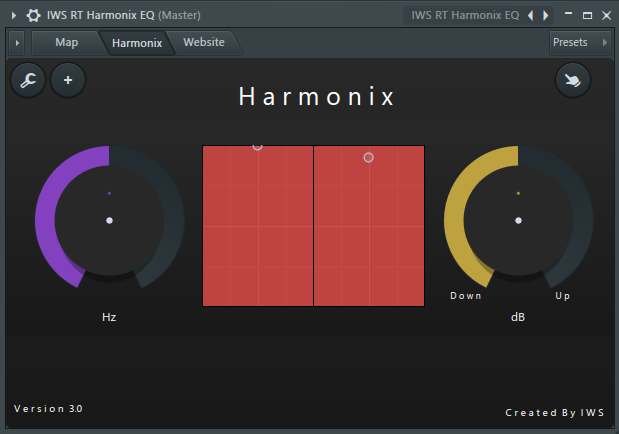Click the yellow dB knob

[x=518, y=220]
